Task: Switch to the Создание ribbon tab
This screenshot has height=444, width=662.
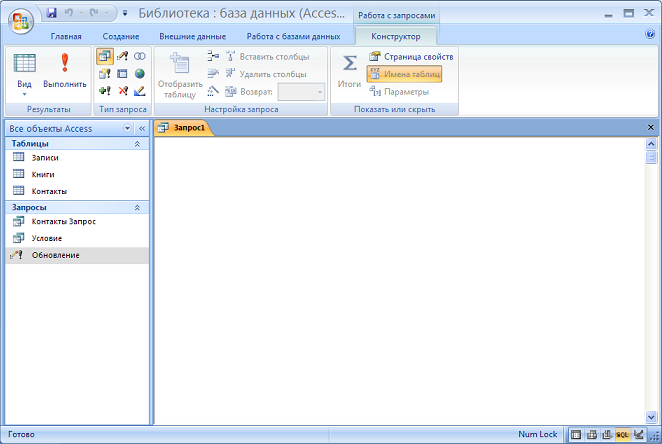Action: [121, 36]
